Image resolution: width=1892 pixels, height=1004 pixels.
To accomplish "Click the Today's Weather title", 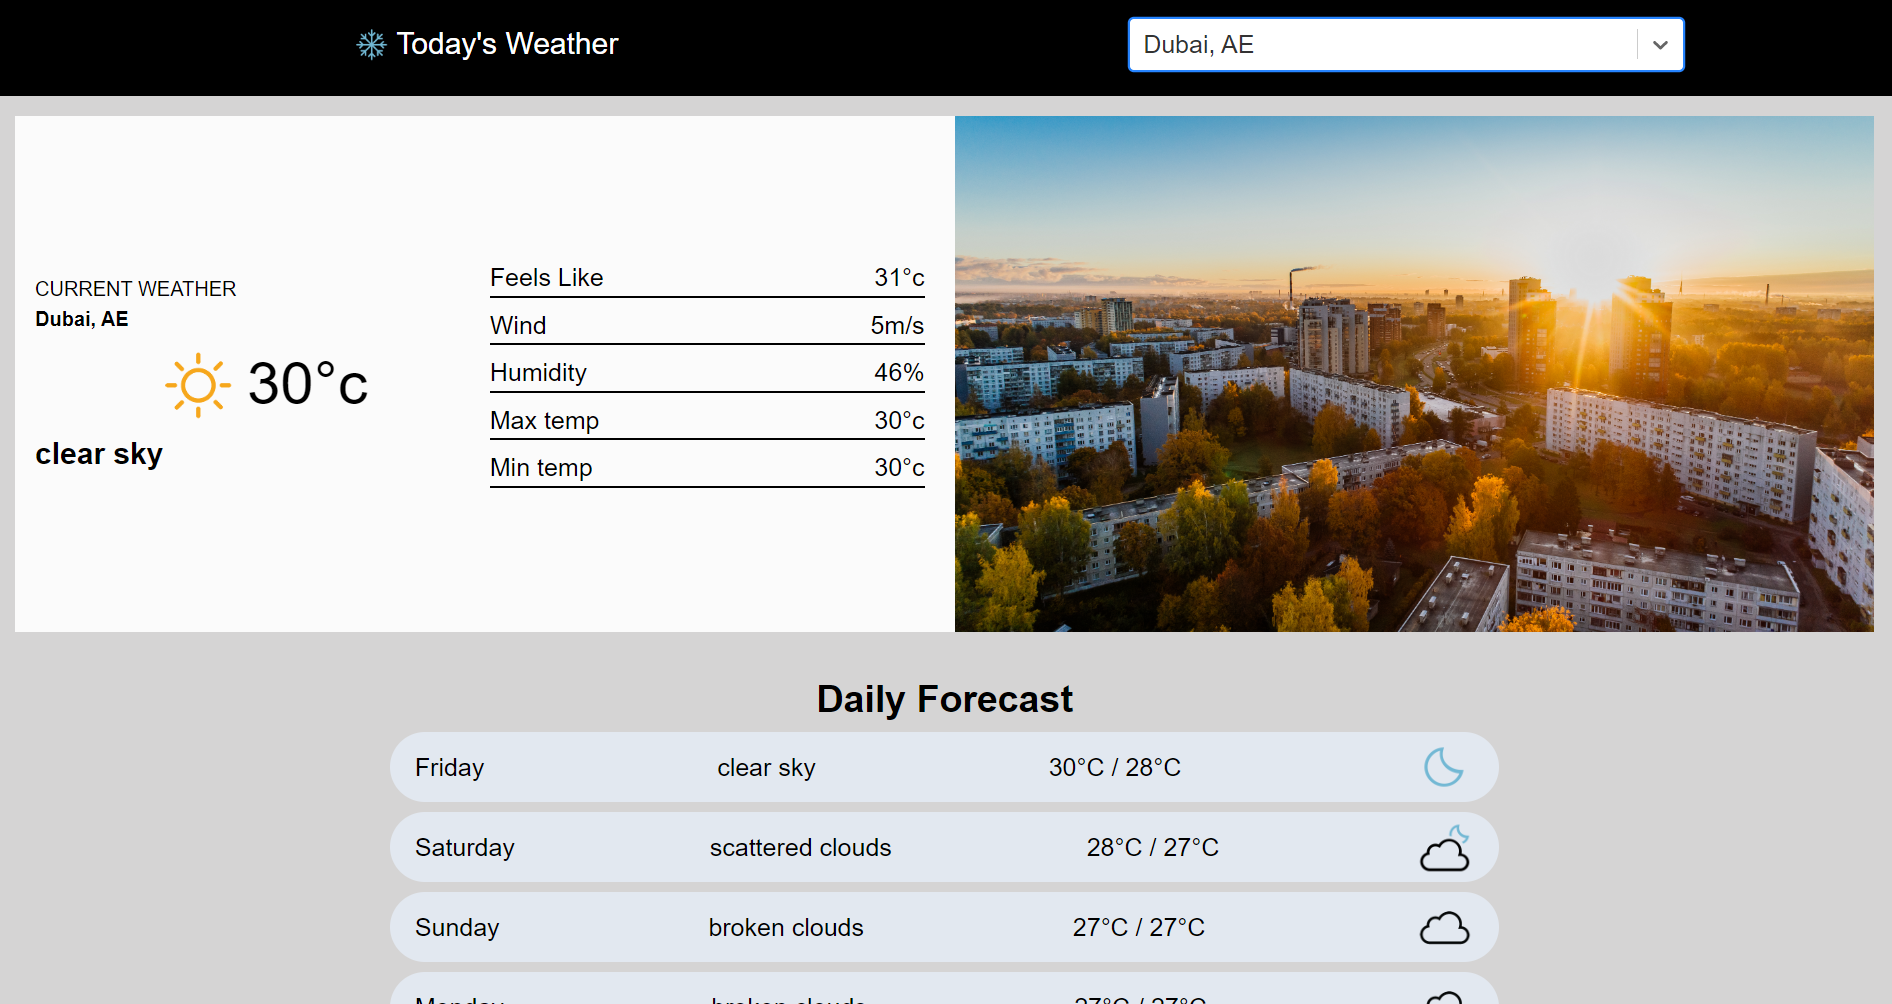I will (507, 44).
